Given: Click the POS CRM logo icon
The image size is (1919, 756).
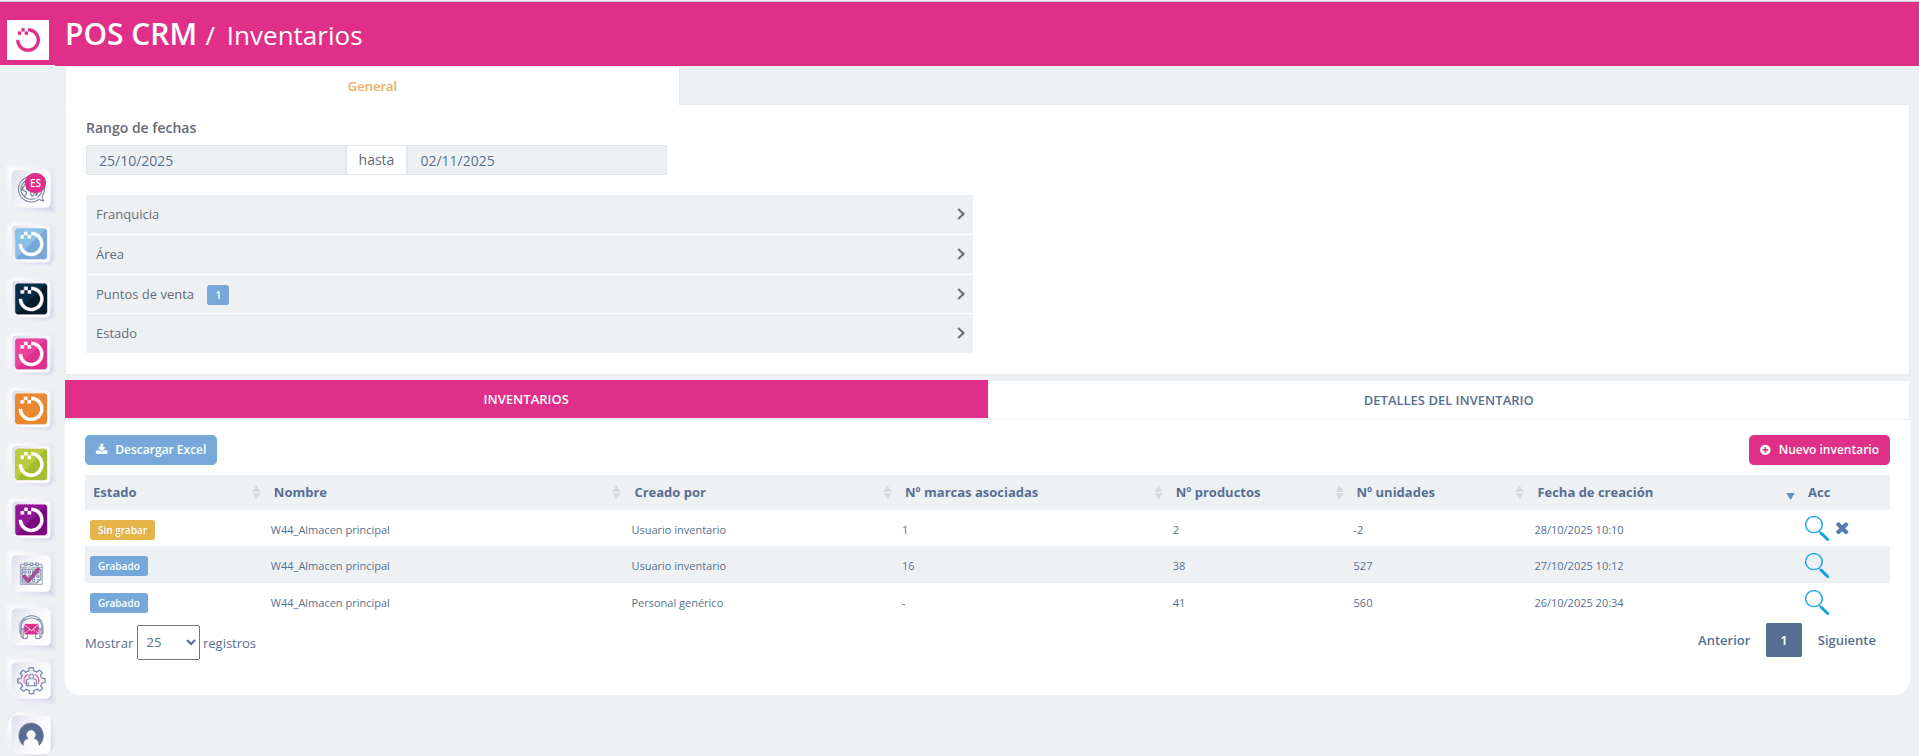Looking at the screenshot, I should point(28,40).
